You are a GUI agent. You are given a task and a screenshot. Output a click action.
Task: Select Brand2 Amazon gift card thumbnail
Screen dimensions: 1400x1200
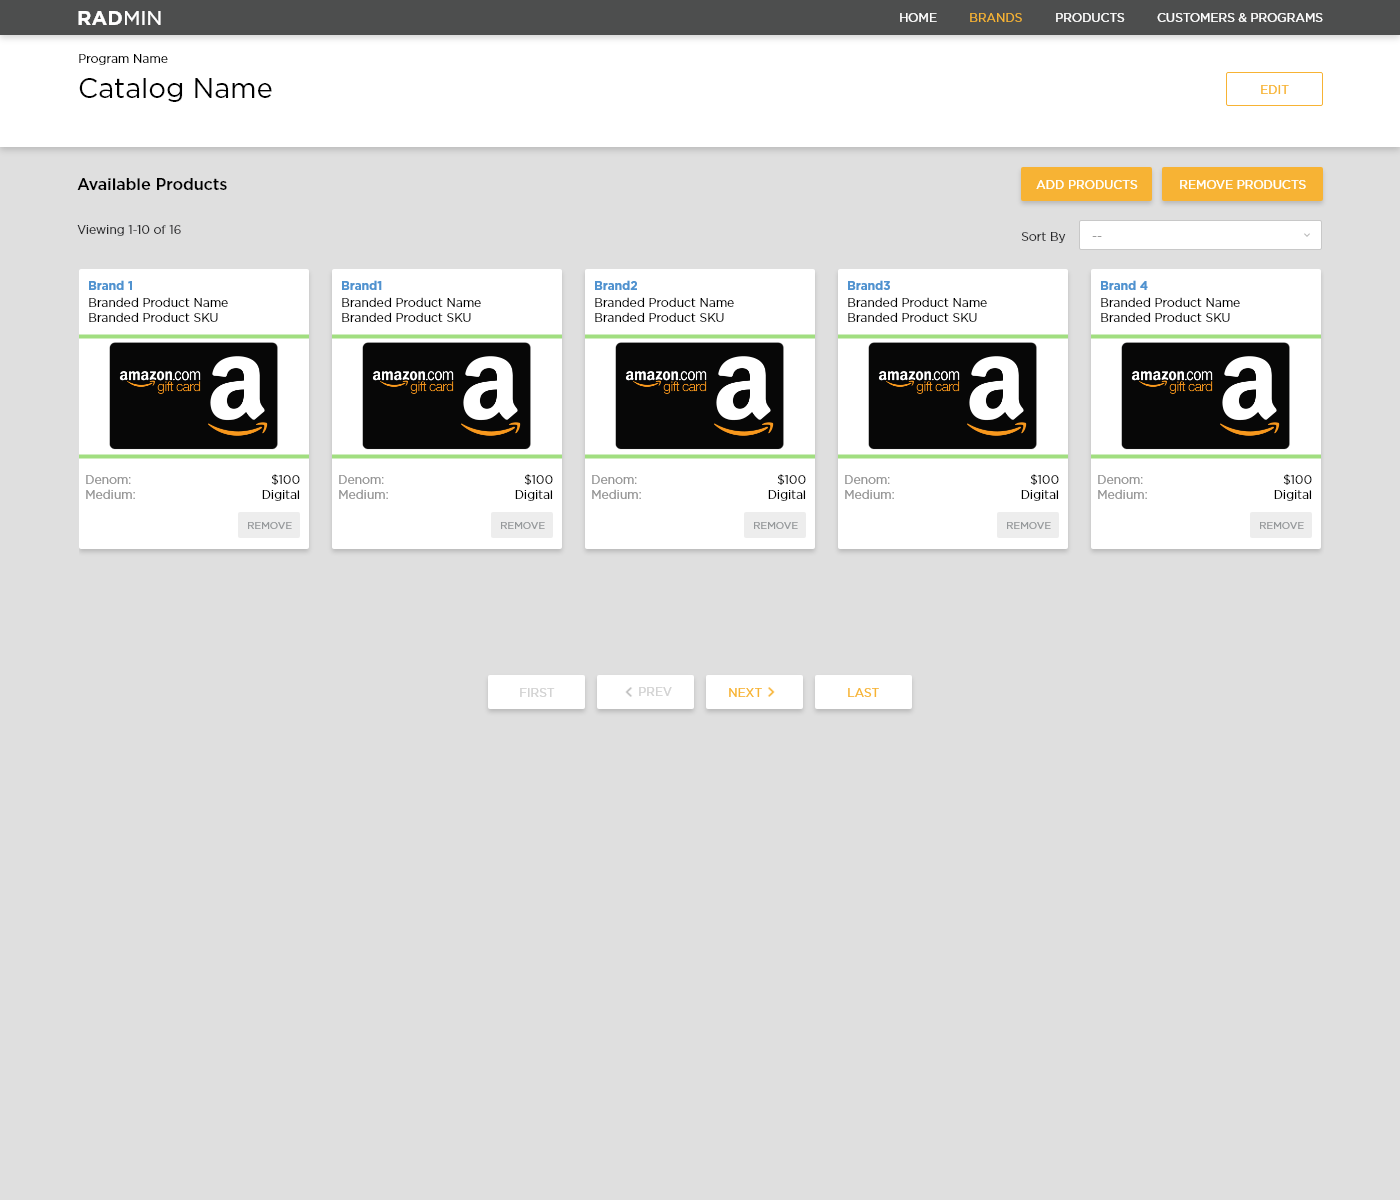tap(699, 396)
